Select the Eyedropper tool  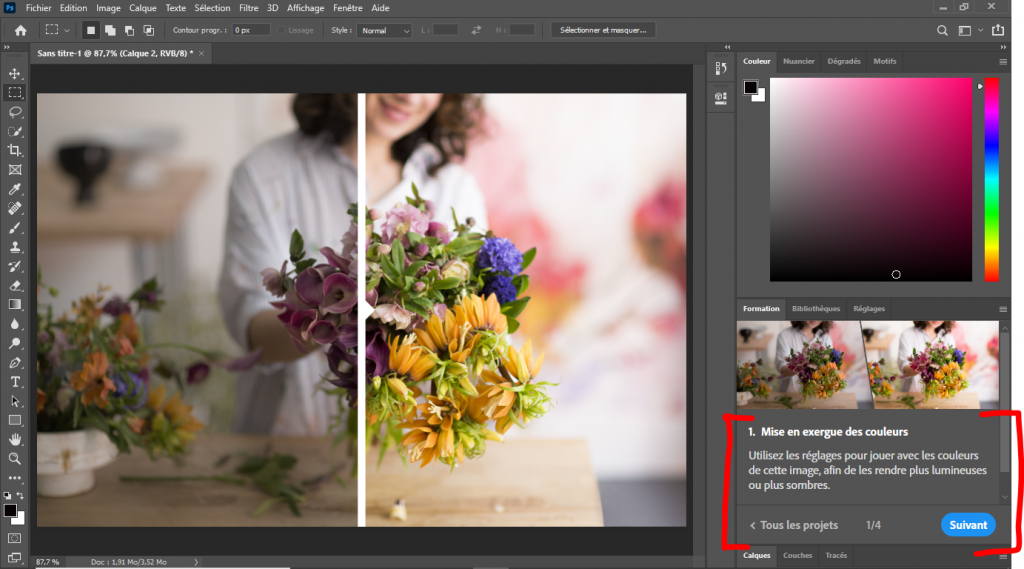pyautogui.click(x=15, y=189)
